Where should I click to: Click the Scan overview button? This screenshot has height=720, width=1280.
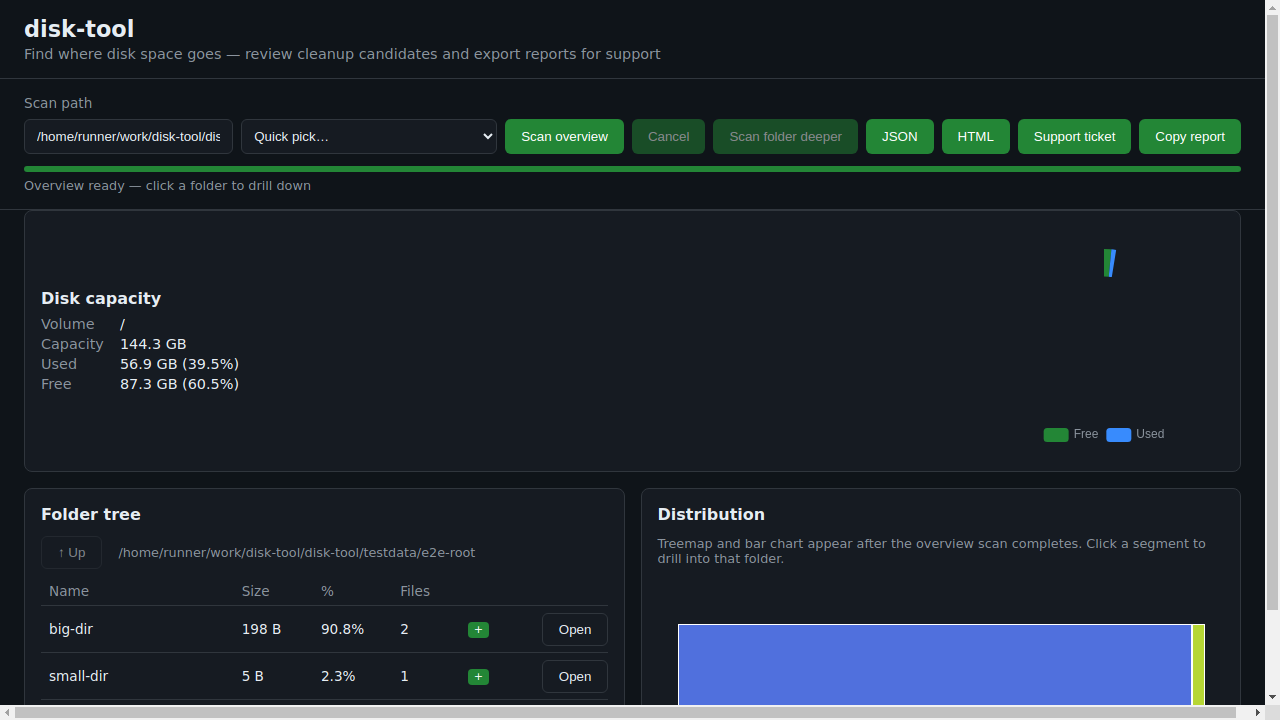coord(564,137)
